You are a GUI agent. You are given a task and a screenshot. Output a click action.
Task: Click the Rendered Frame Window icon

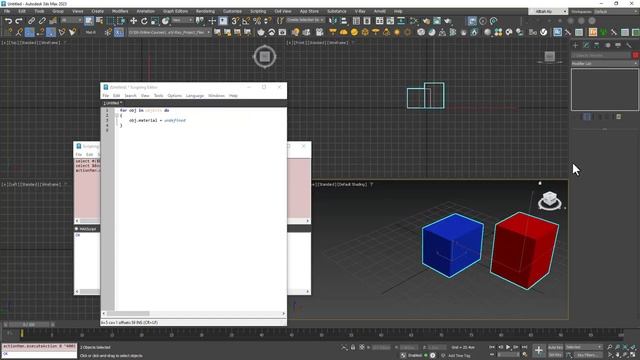tap(437, 21)
